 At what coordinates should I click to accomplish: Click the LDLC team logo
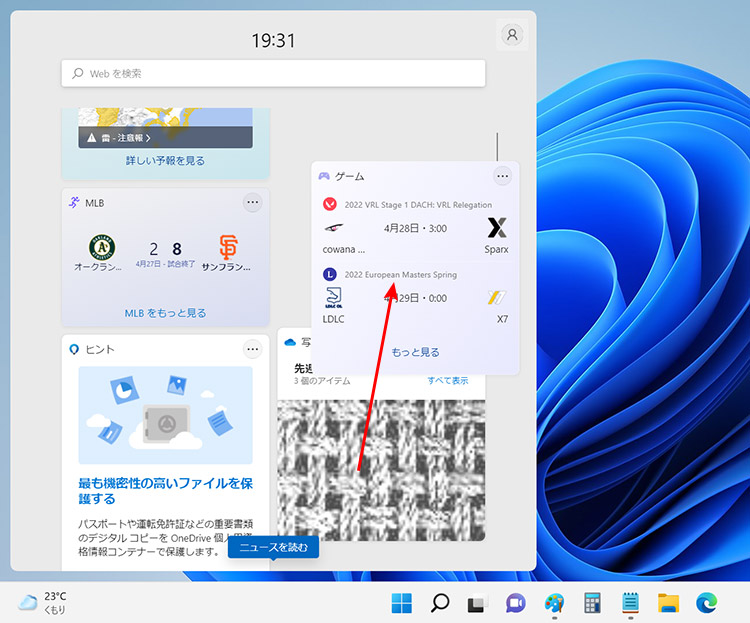tap(334, 297)
